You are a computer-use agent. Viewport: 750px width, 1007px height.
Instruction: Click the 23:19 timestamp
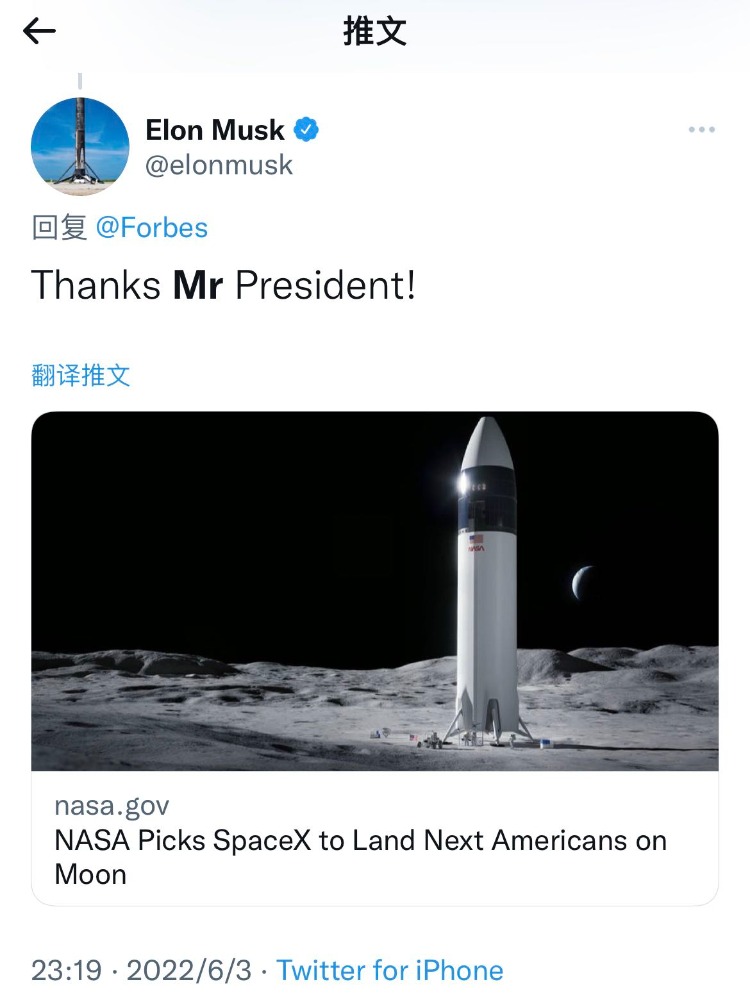(65, 970)
